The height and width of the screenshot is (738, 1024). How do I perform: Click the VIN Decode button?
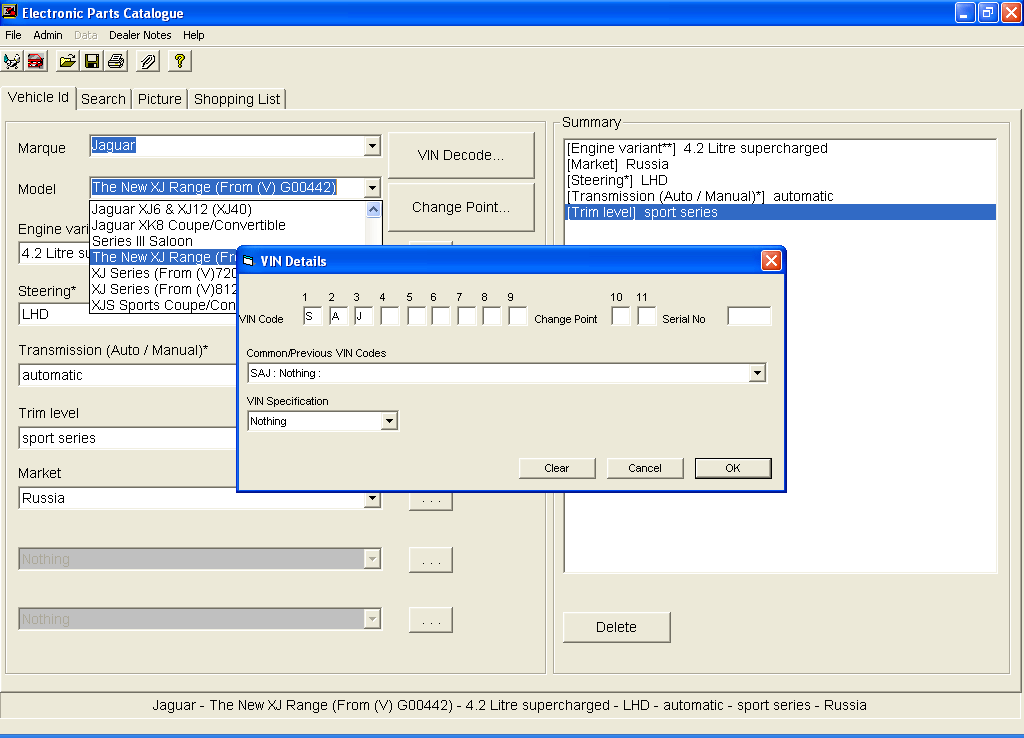pyautogui.click(x=461, y=155)
